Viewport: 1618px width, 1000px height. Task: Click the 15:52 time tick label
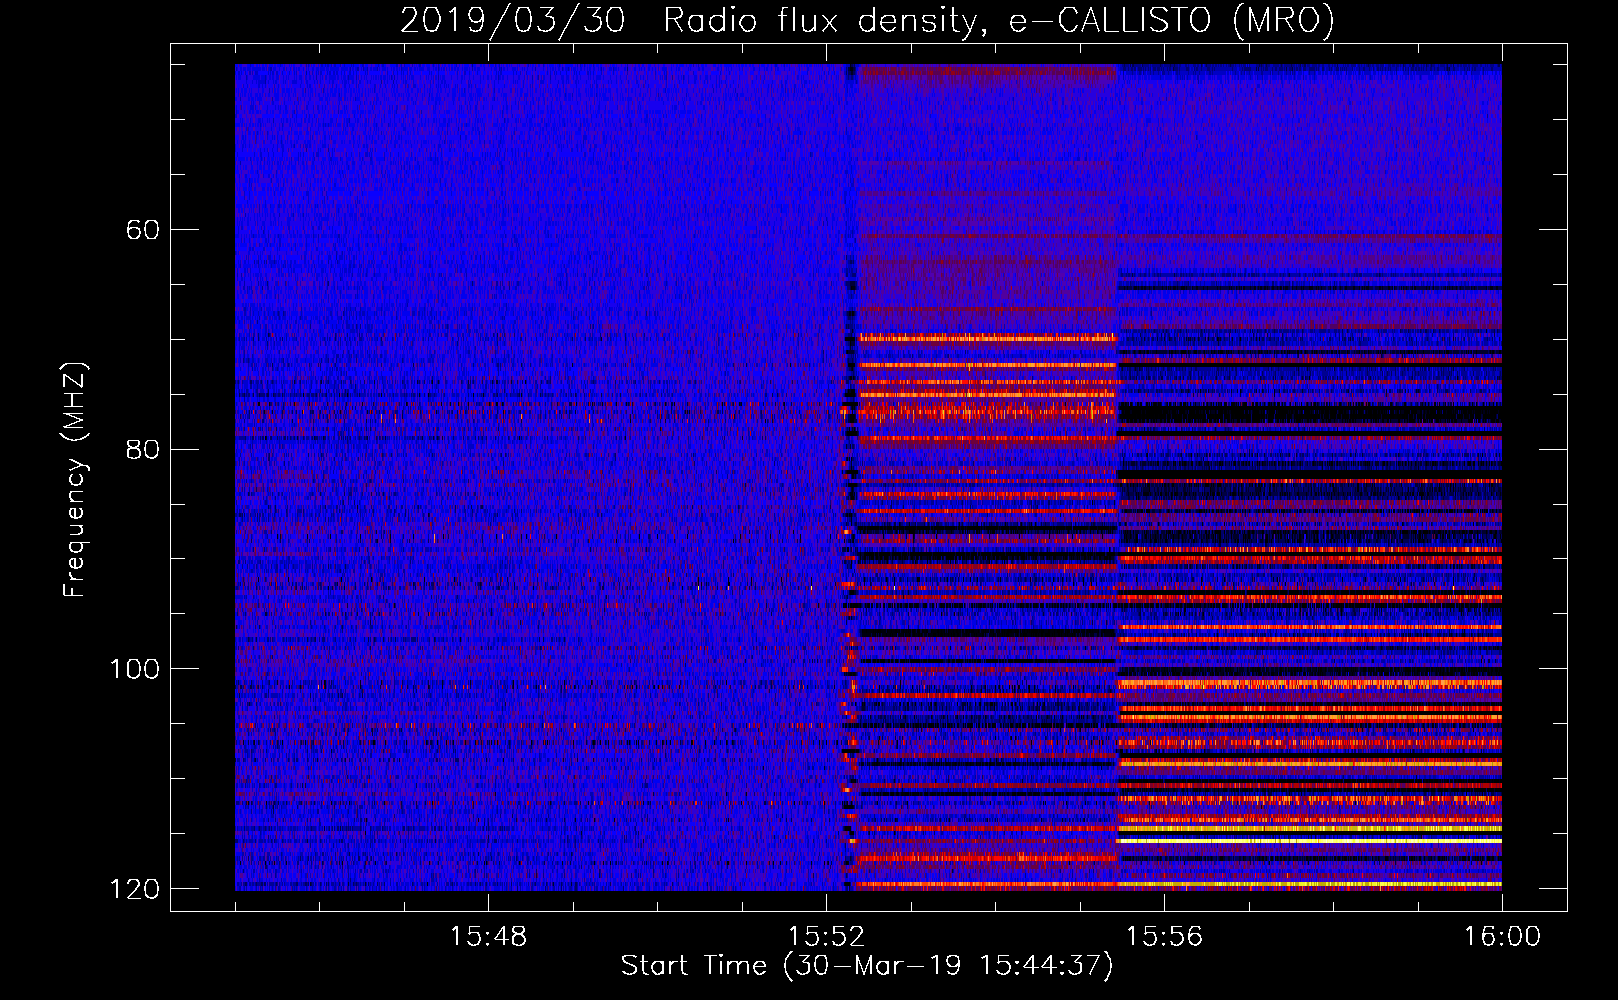click(x=826, y=936)
